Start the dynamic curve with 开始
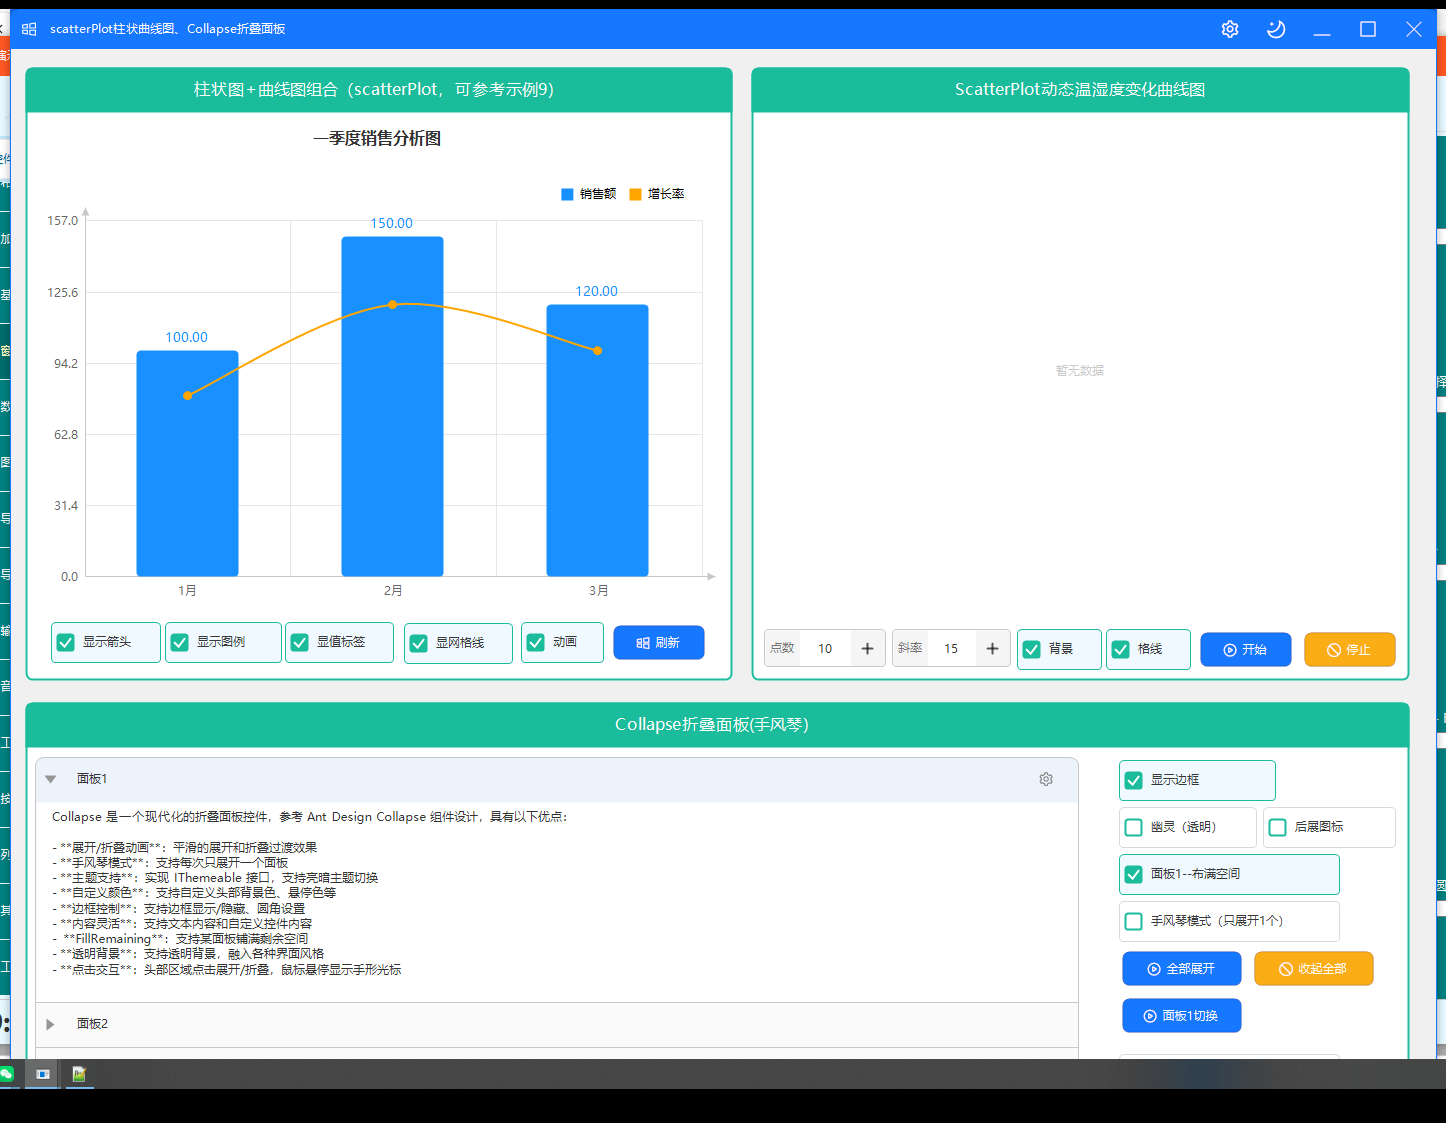 pyautogui.click(x=1246, y=649)
